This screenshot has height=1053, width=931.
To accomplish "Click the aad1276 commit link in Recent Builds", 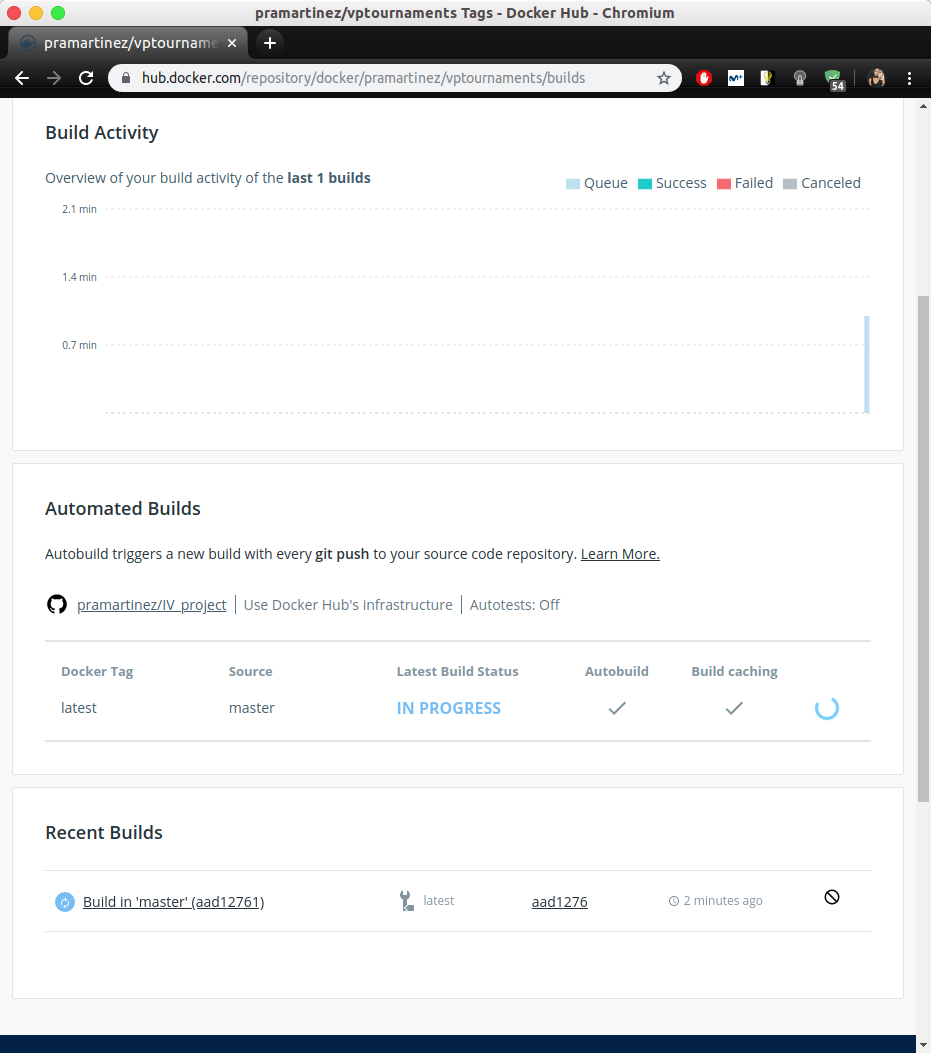I will pos(559,900).
